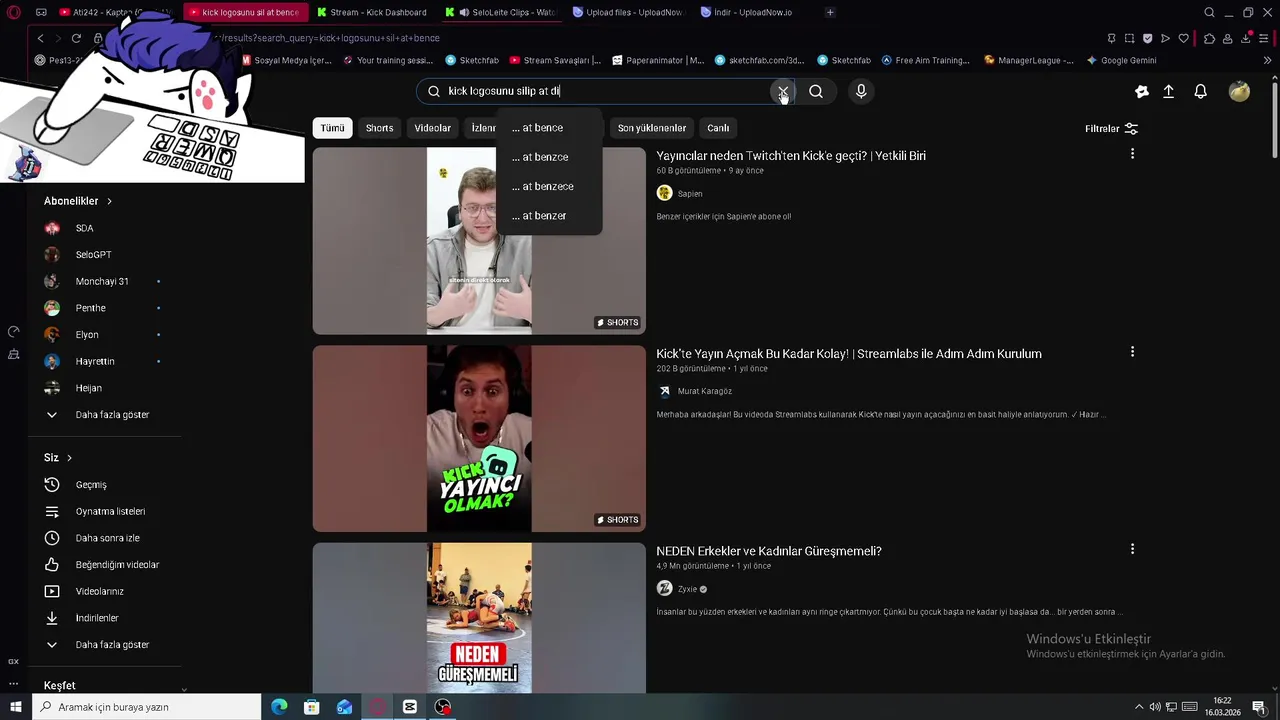Choose the '... at benzer' suggestion
This screenshot has width=1280, height=720.
click(549, 215)
